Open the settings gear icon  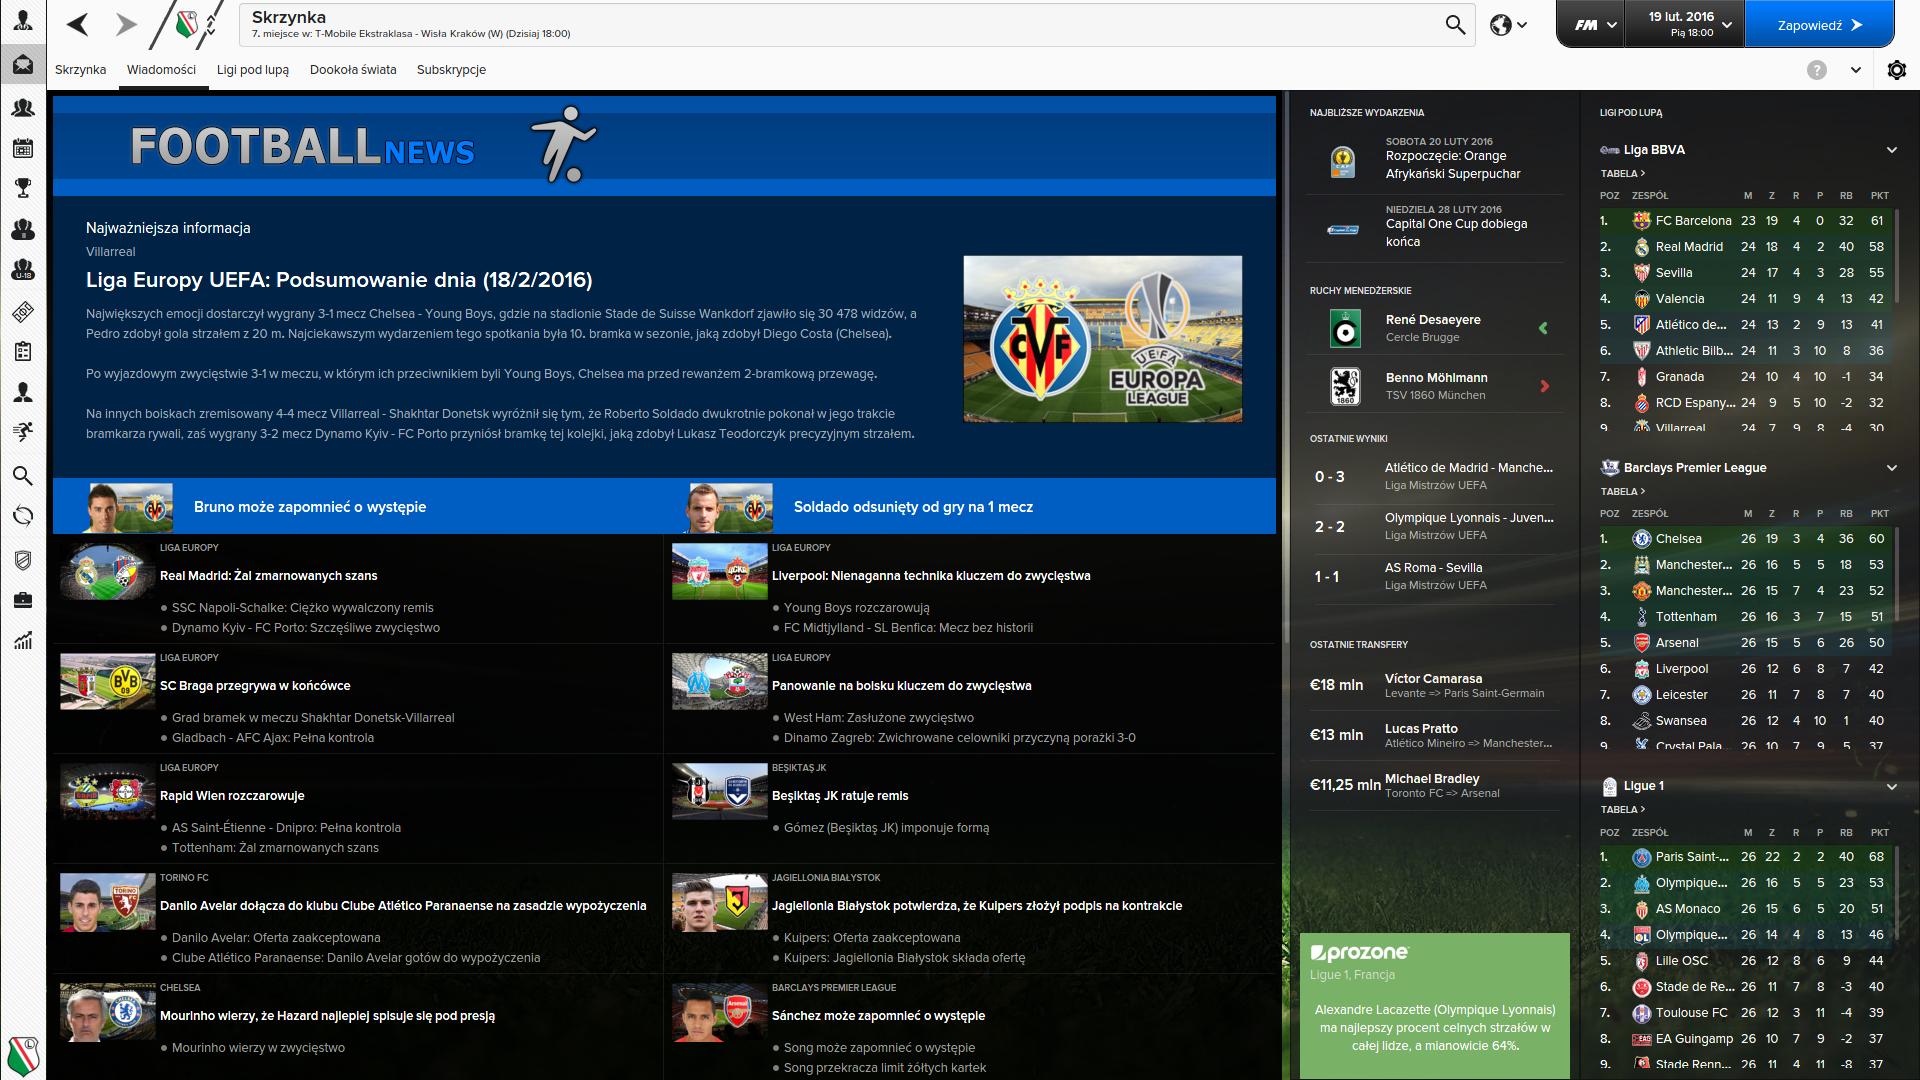pyautogui.click(x=1896, y=70)
